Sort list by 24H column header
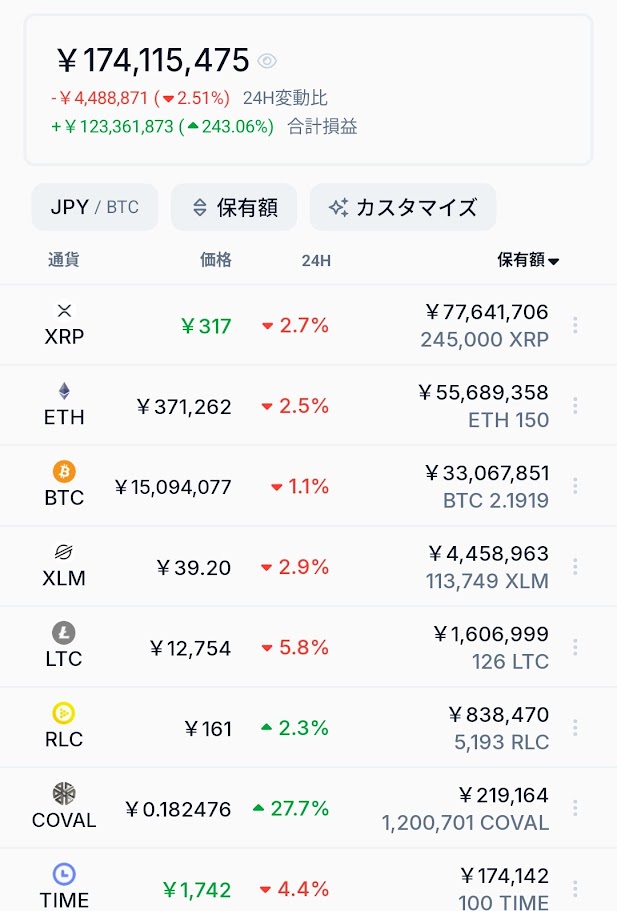The height and width of the screenshot is (911, 617). 316,260
